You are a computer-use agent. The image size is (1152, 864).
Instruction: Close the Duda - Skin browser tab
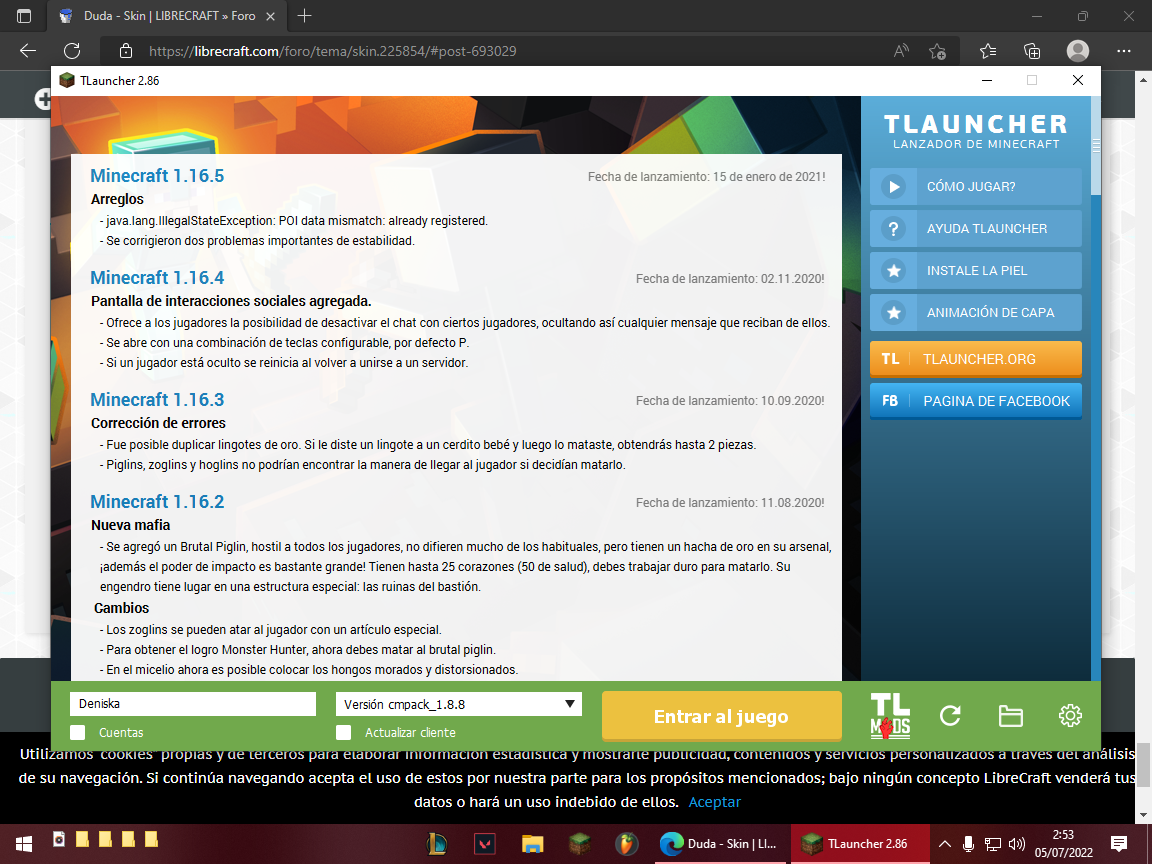click(x=270, y=15)
